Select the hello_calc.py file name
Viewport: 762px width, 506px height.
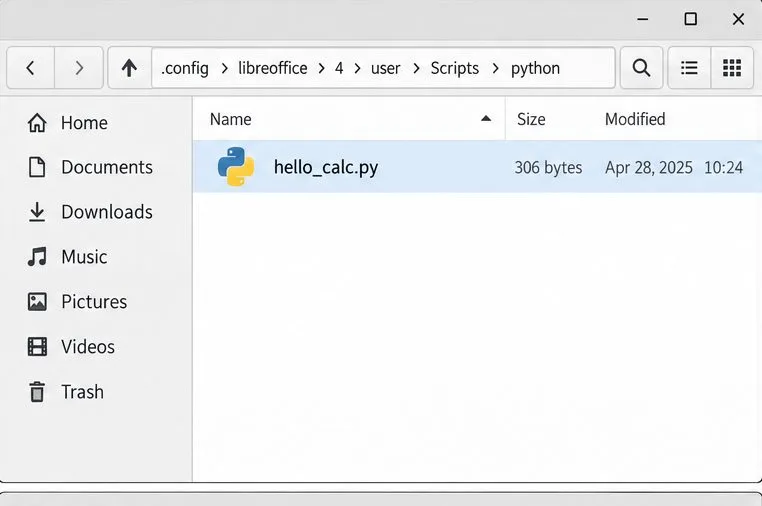tap(326, 167)
